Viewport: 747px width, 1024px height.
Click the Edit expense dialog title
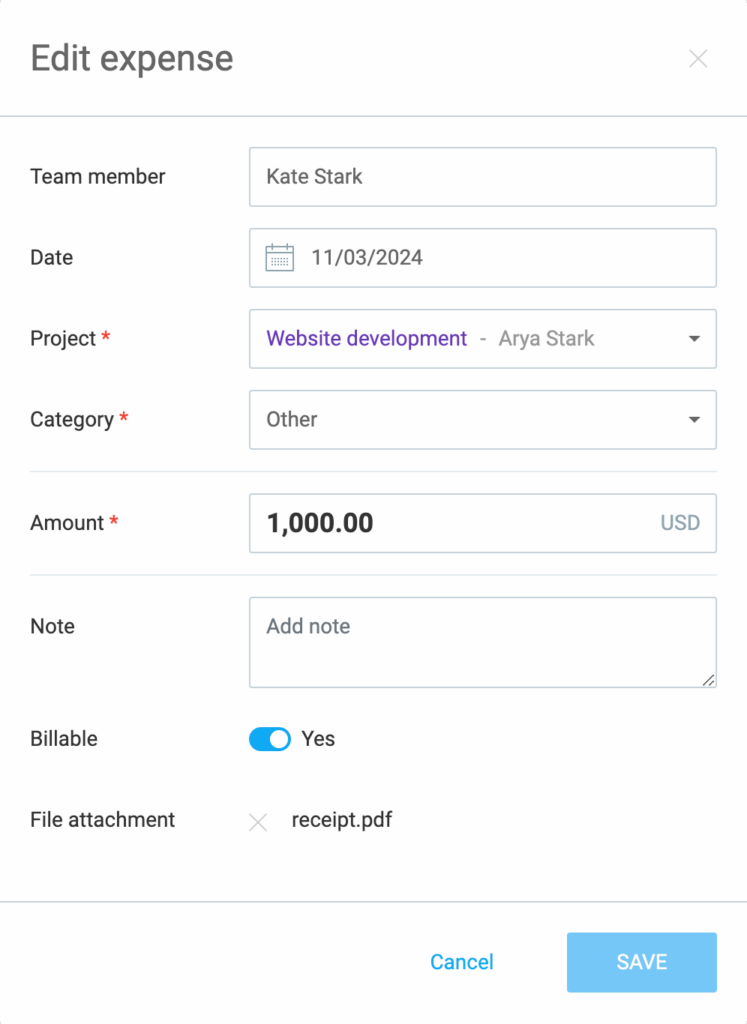coord(132,59)
